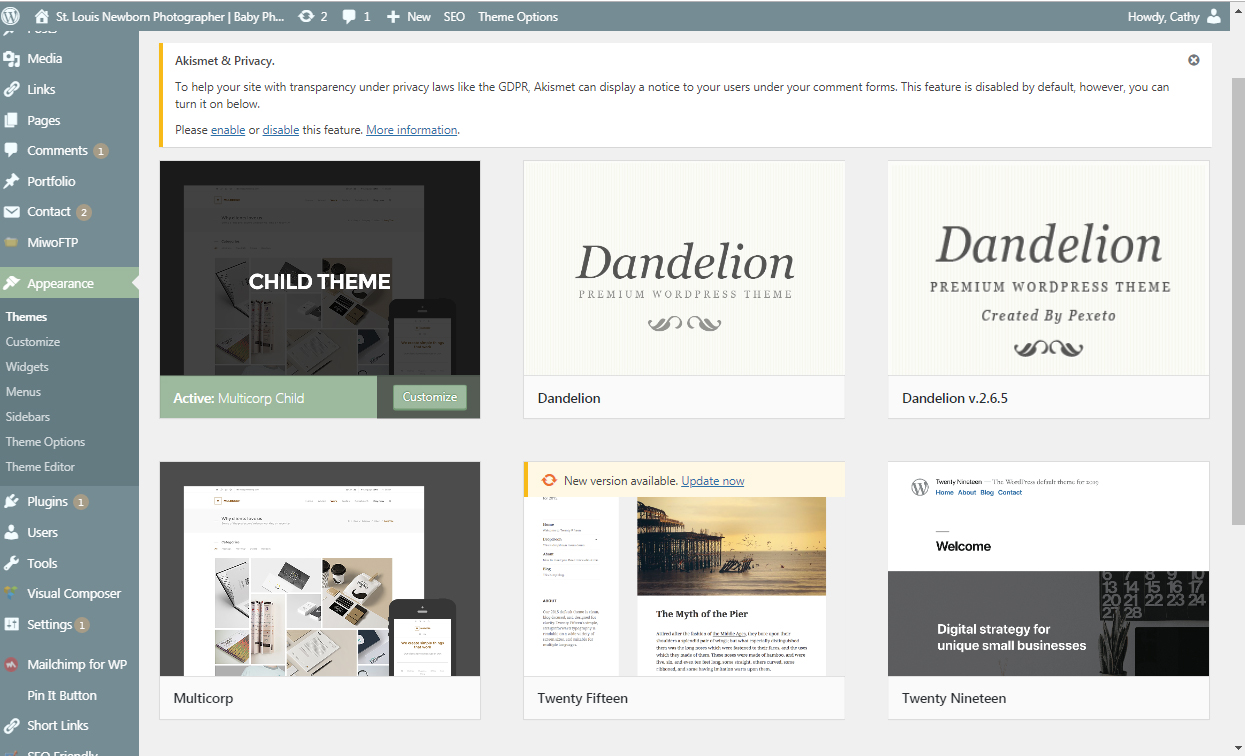
Task: Dismiss the Akismet privacy notice
Action: (x=1193, y=60)
